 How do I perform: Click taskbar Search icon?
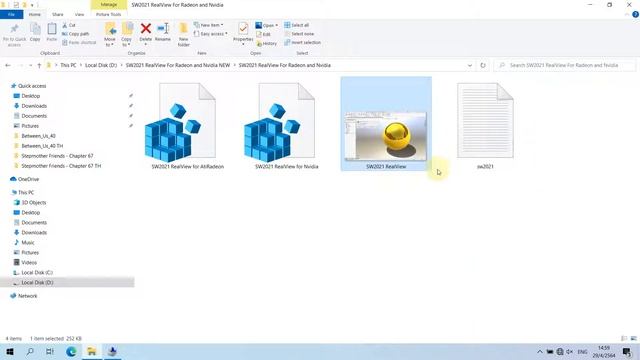[x=30, y=351]
